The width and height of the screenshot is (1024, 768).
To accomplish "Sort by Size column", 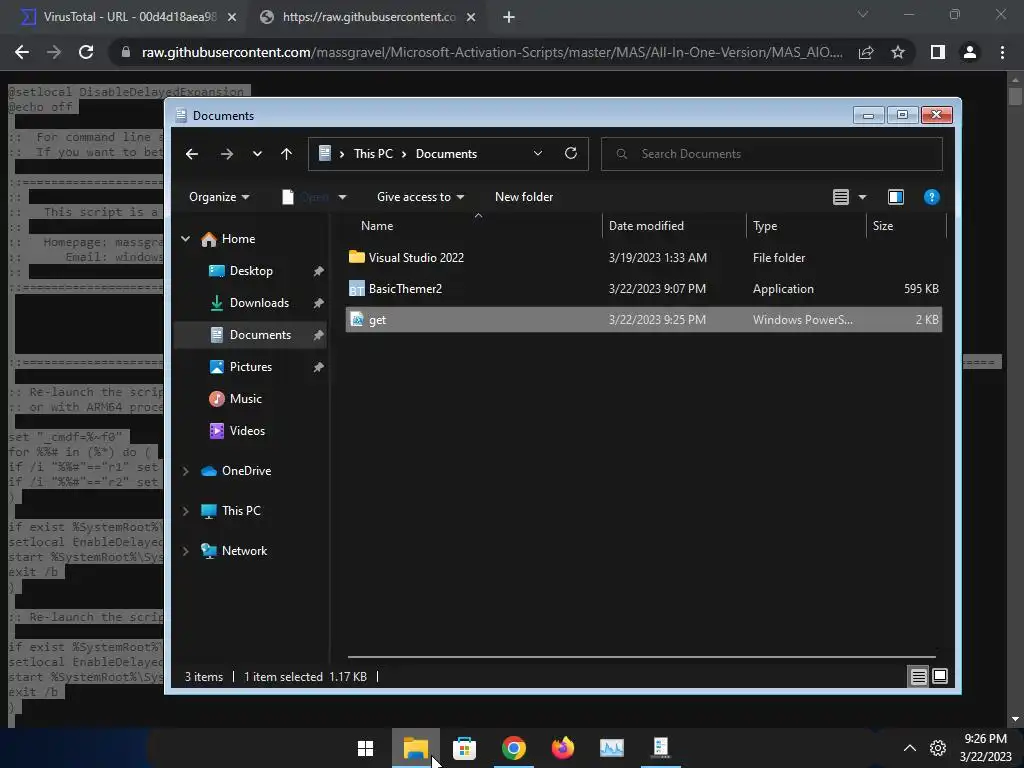I will pyautogui.click(x=882, y=226).
